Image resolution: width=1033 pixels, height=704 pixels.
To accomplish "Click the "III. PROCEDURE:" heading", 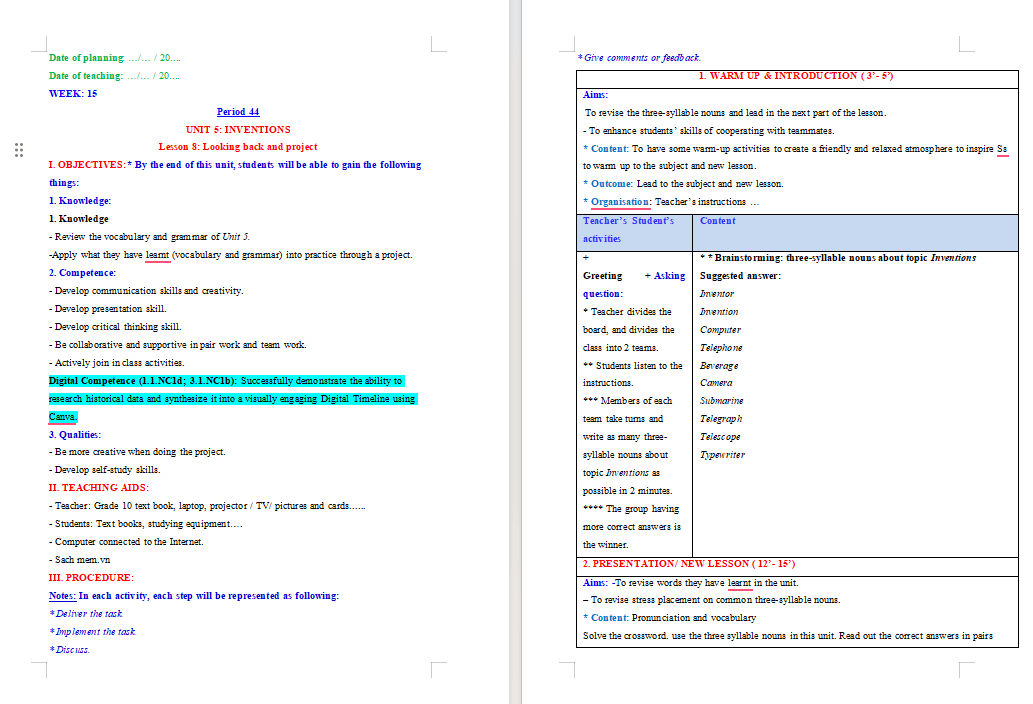I will pyautogui.click(x=91, y=578).
